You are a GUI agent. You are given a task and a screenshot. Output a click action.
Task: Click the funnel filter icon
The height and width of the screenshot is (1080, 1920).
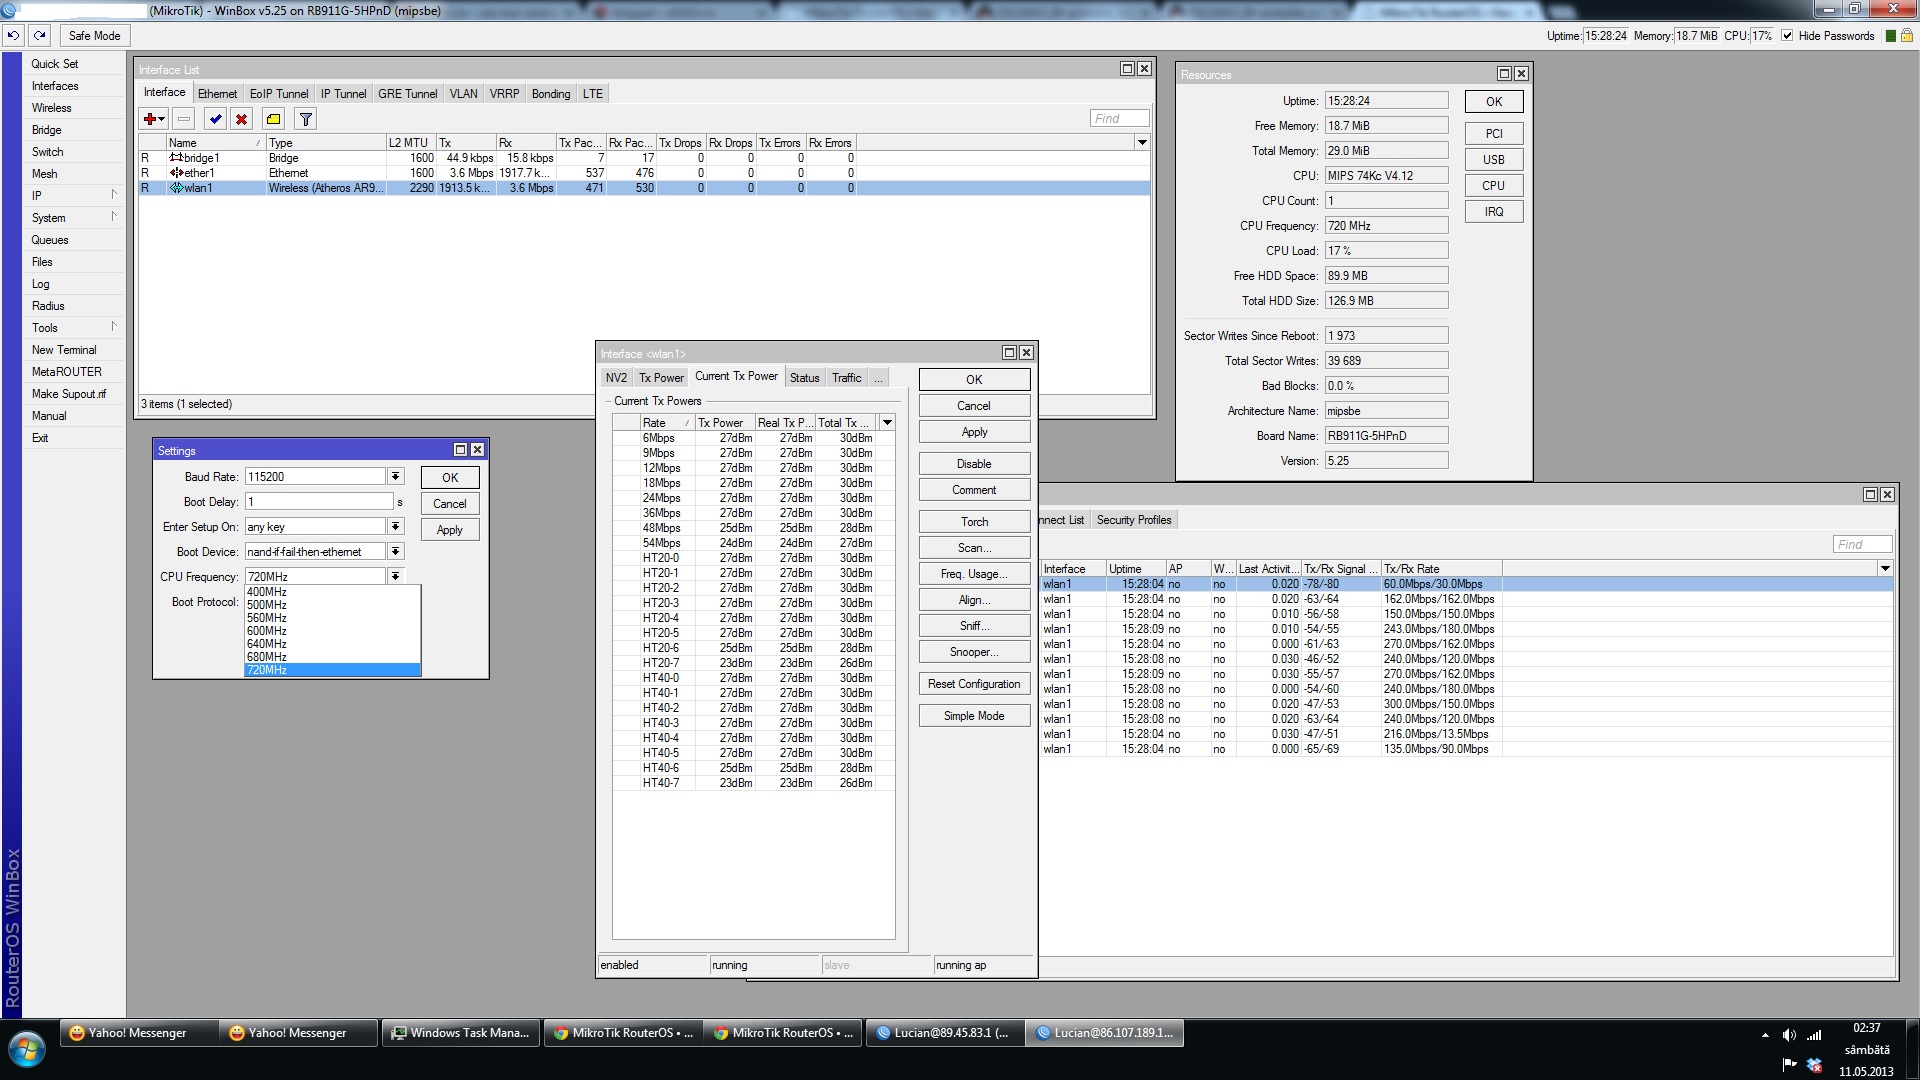pos(306,119)
